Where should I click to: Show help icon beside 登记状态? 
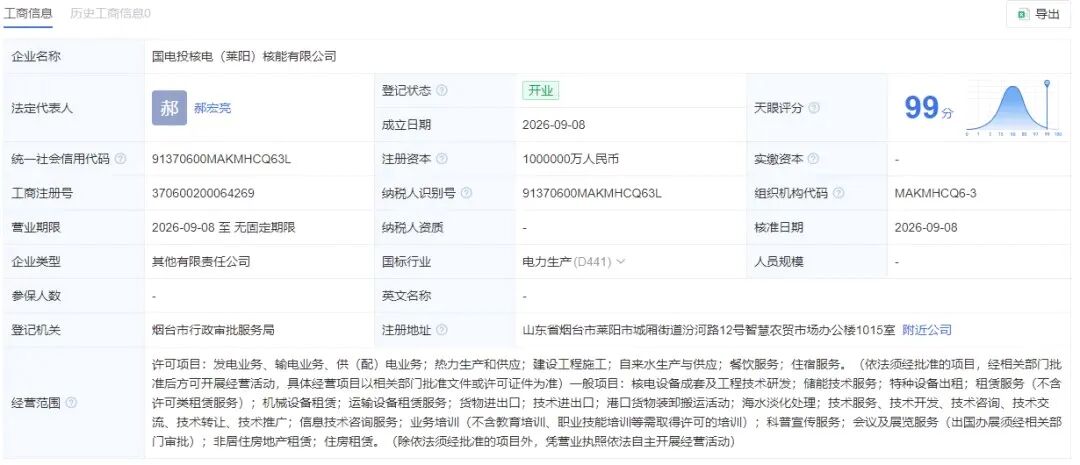click(442, 90)
